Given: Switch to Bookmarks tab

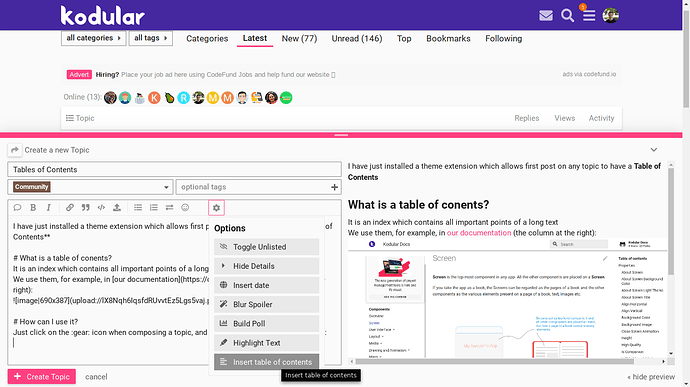Looking at the screenshot, I should click(x=448, y=39).
